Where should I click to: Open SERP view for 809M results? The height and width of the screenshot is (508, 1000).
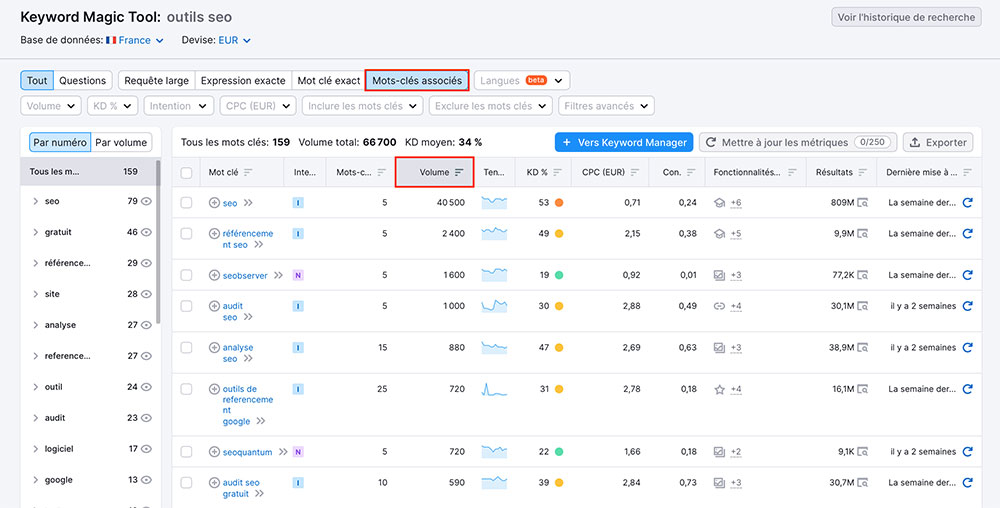point(863,203)
